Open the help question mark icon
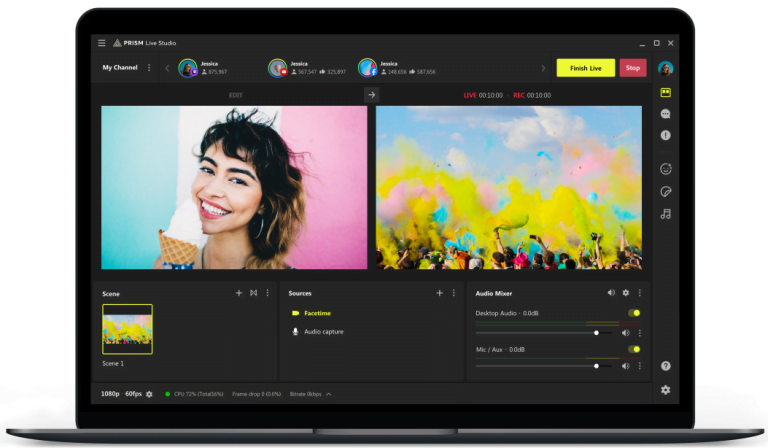Screen dimensions: 768x448 coord(665,366)
